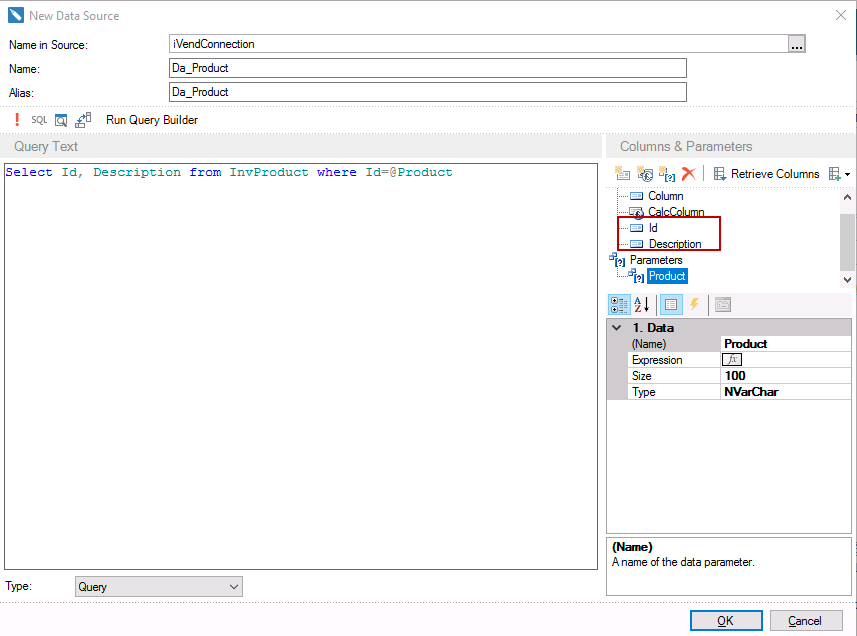Click the Size value 100
Viewport: 857px width, 636px height.
[785, 375]
